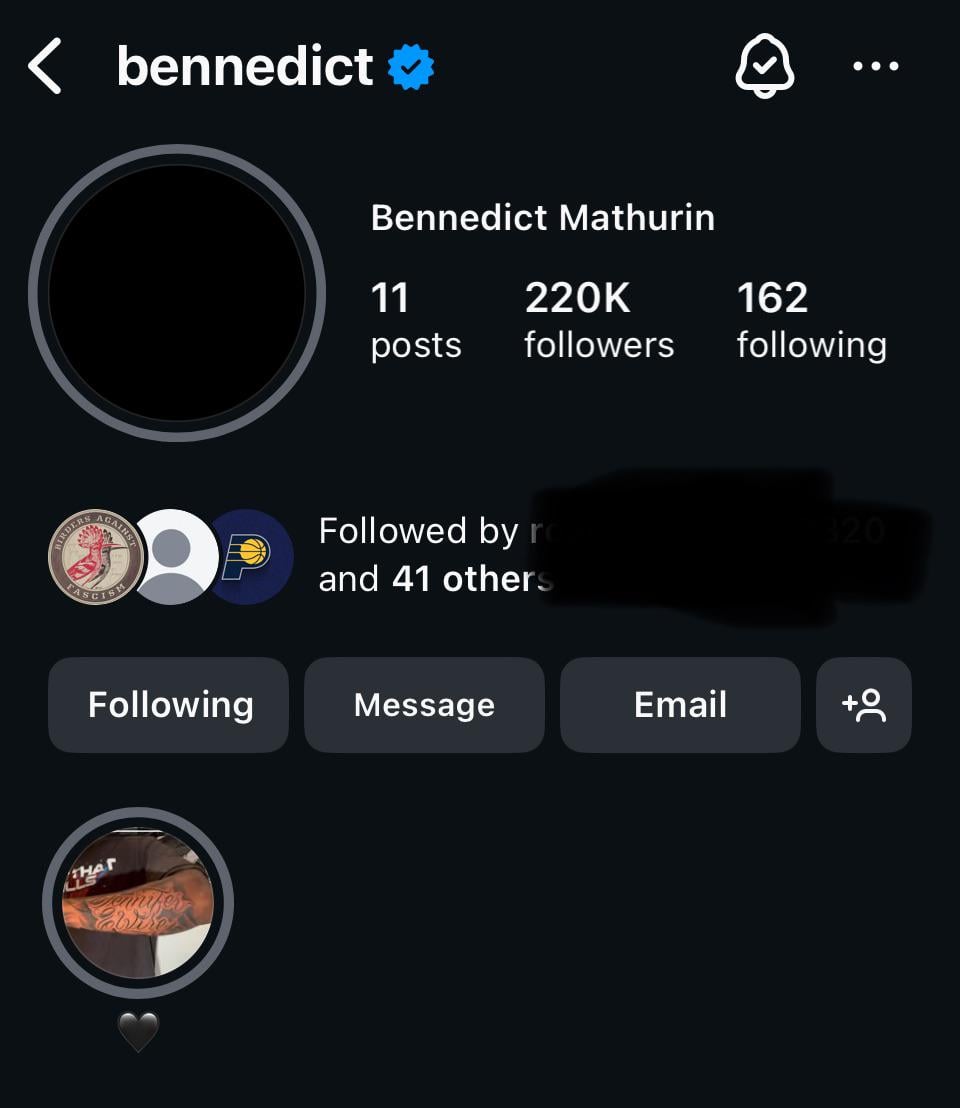Show suggested accounts with add-person icon
960x1108 pixels.
pos(864,705)
